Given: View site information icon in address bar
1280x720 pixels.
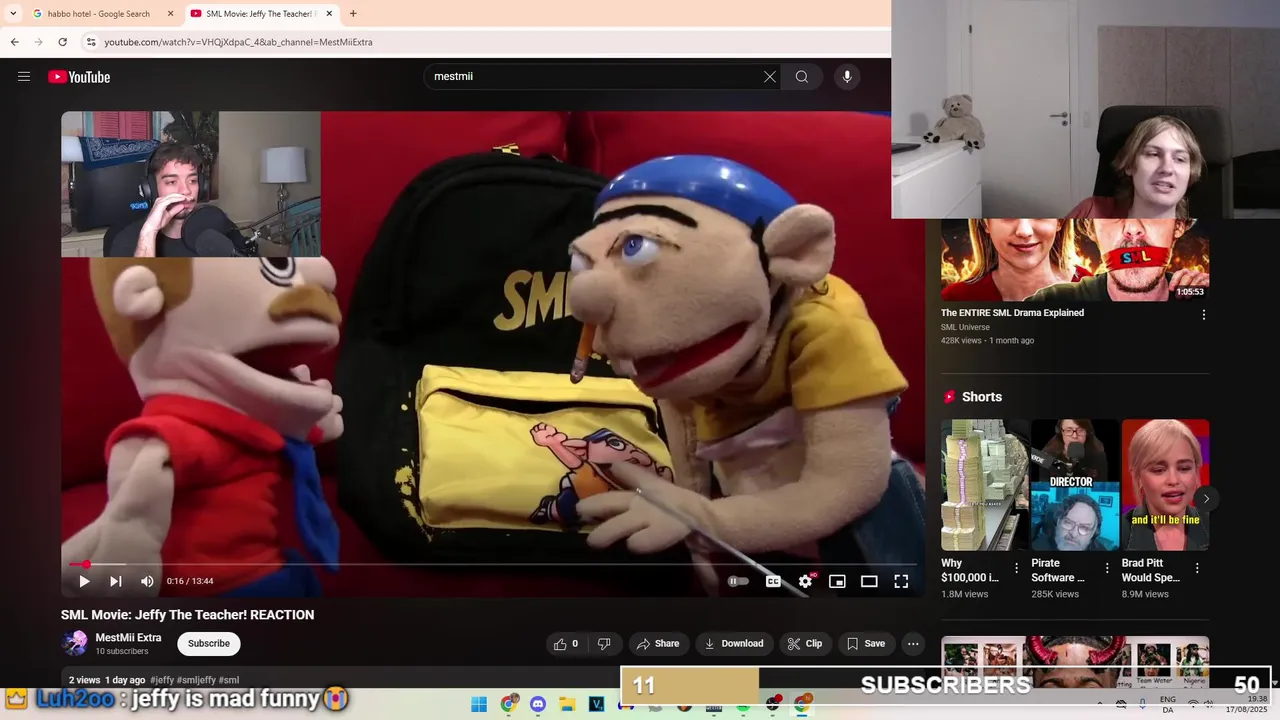Looking at the screenshot, I should [91, 42].
